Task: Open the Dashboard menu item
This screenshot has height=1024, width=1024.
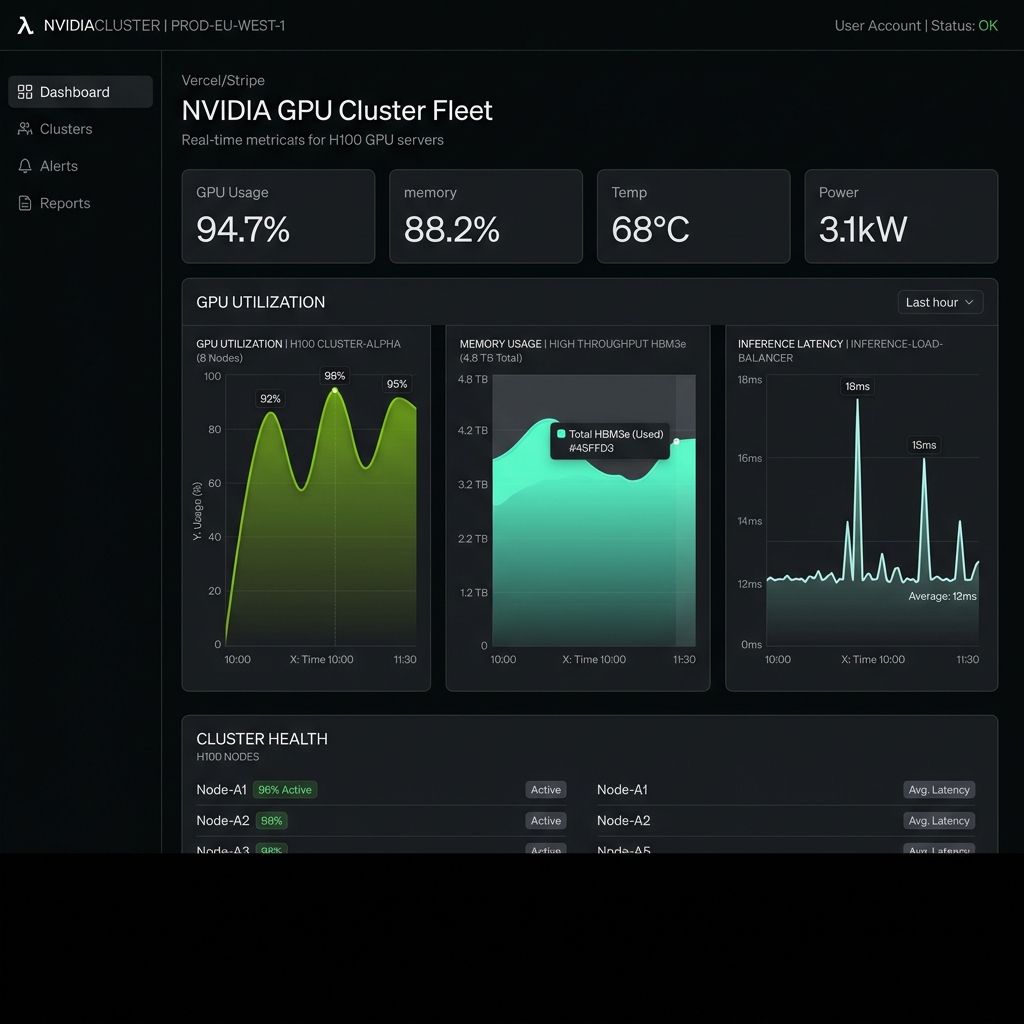Action: [80, 91]
